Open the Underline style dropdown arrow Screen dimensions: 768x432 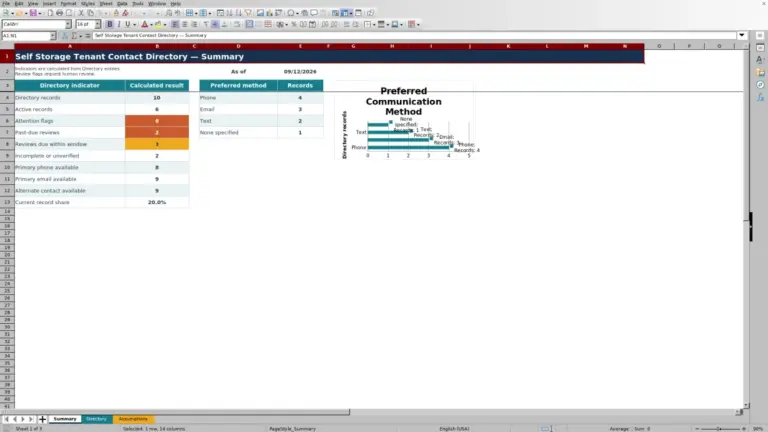click(x=135, y=24)
